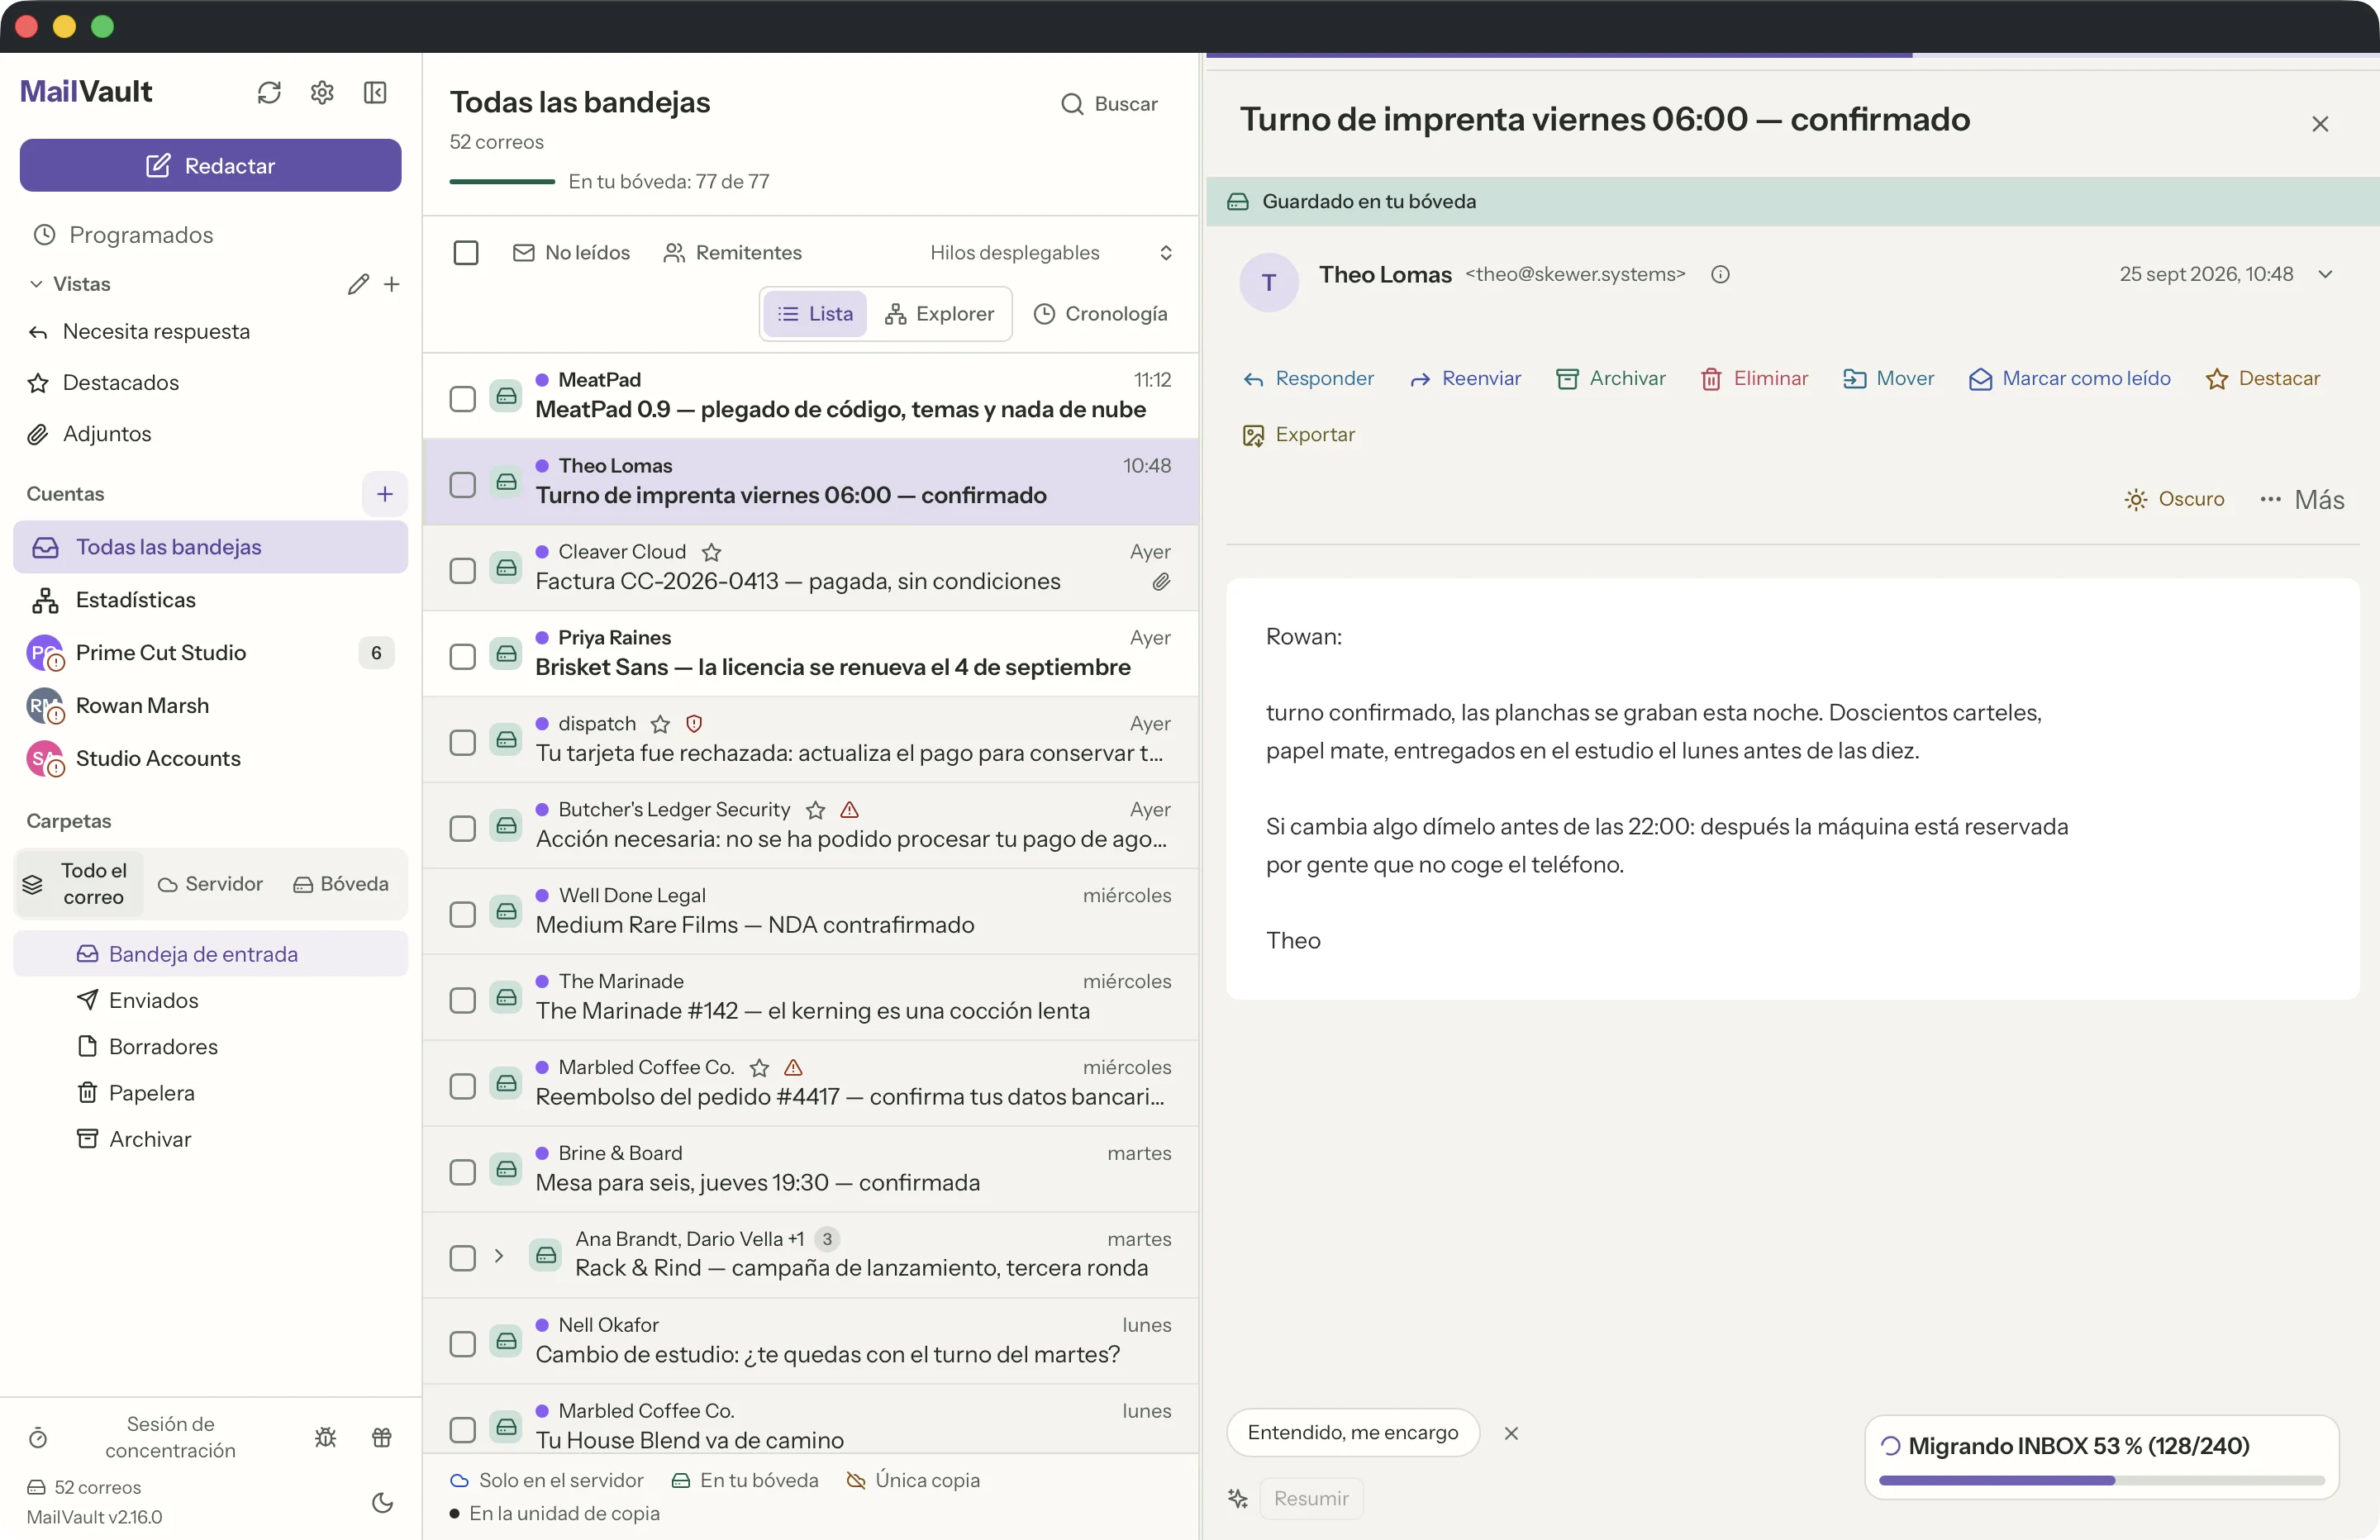Click attachment paperclip on Factura CC-2026-0413

pos(1160,582)
